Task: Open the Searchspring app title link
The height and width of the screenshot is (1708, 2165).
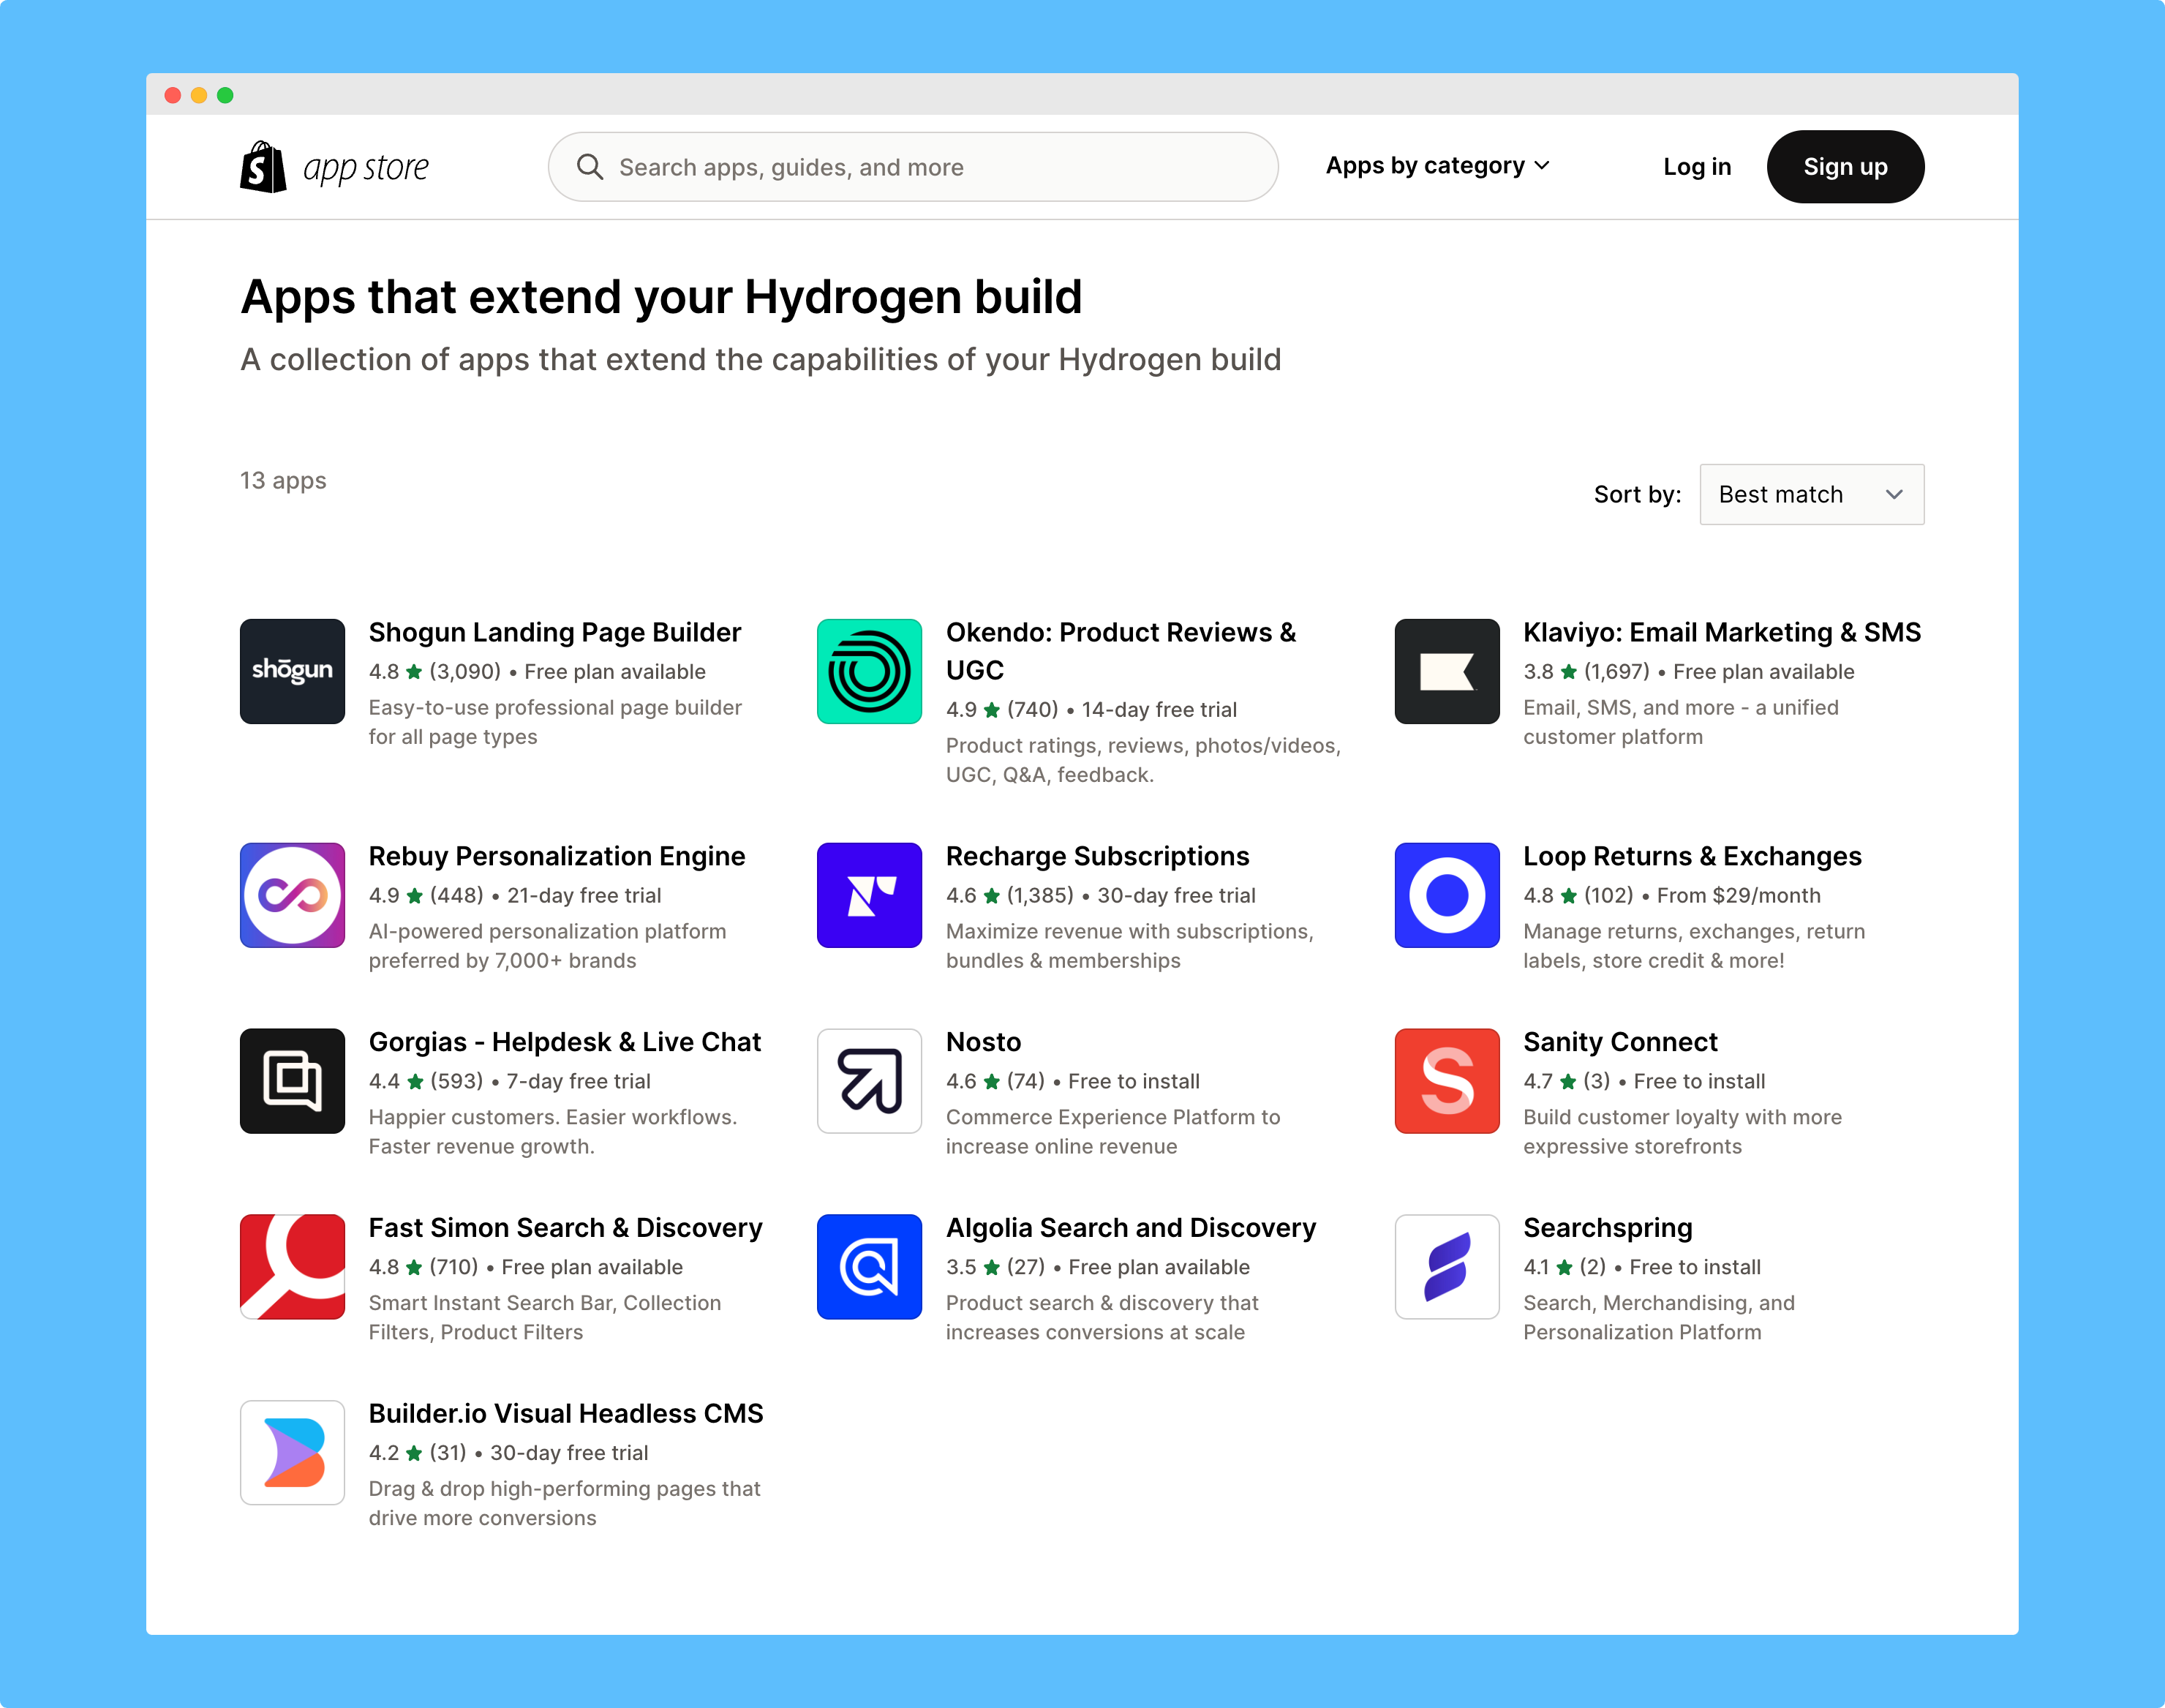Action: [x=1607, y=1228]
